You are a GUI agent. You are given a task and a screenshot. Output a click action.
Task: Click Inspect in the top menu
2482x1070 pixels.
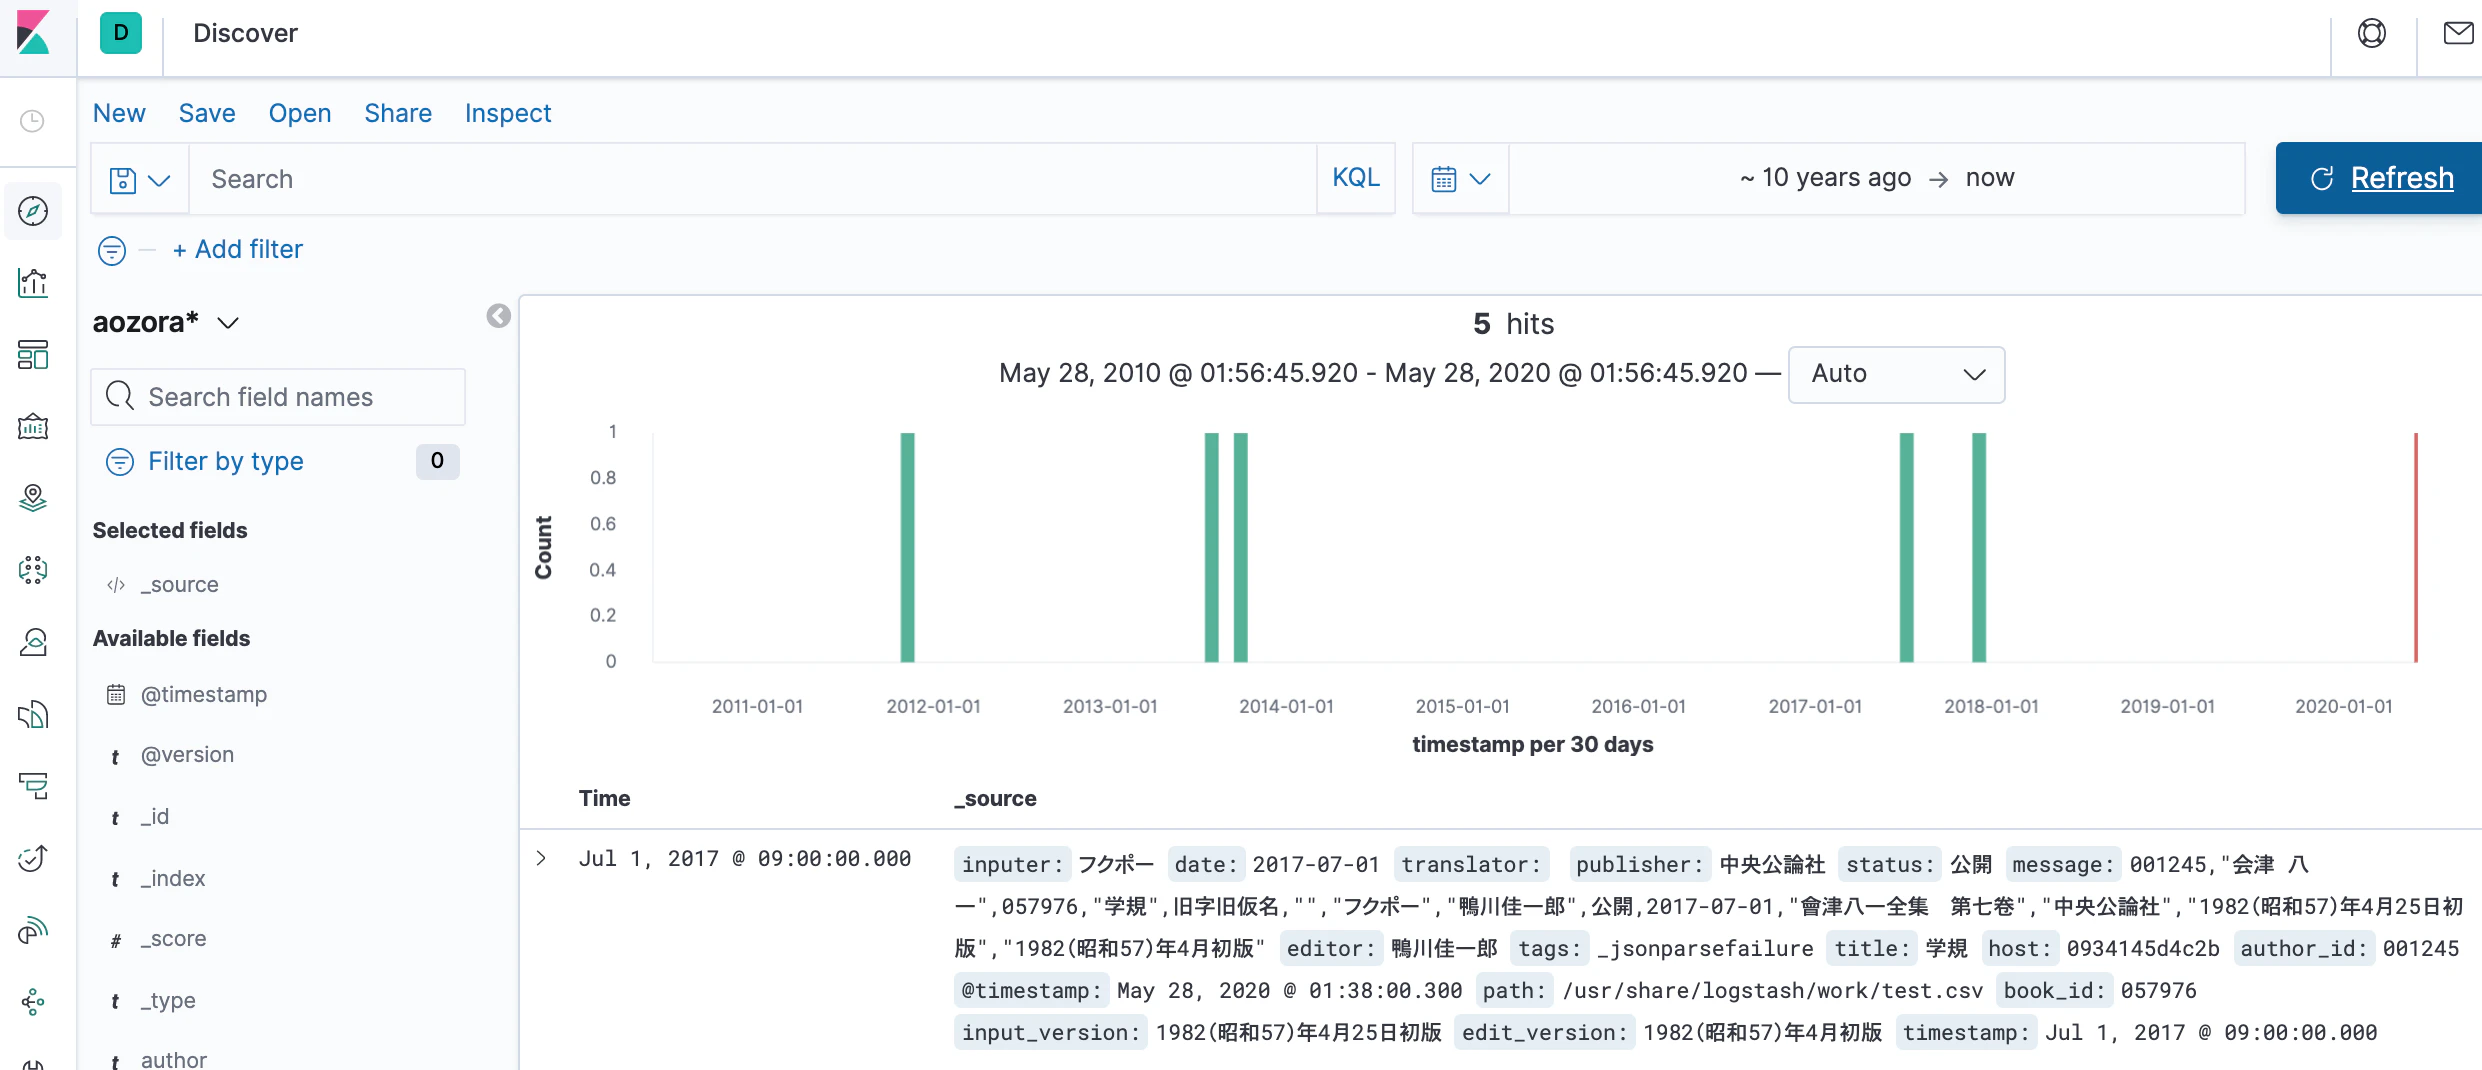coord(508,113)
